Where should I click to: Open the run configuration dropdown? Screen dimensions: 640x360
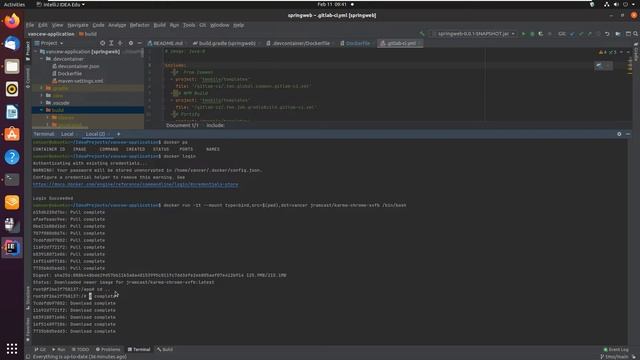click(x=475, y=34)
